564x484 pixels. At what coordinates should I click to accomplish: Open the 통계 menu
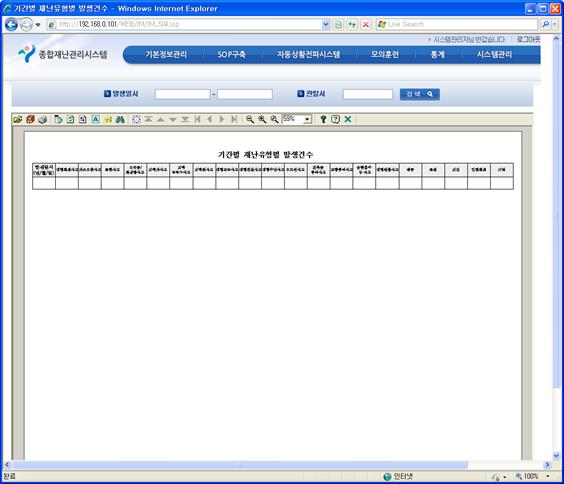437,55
